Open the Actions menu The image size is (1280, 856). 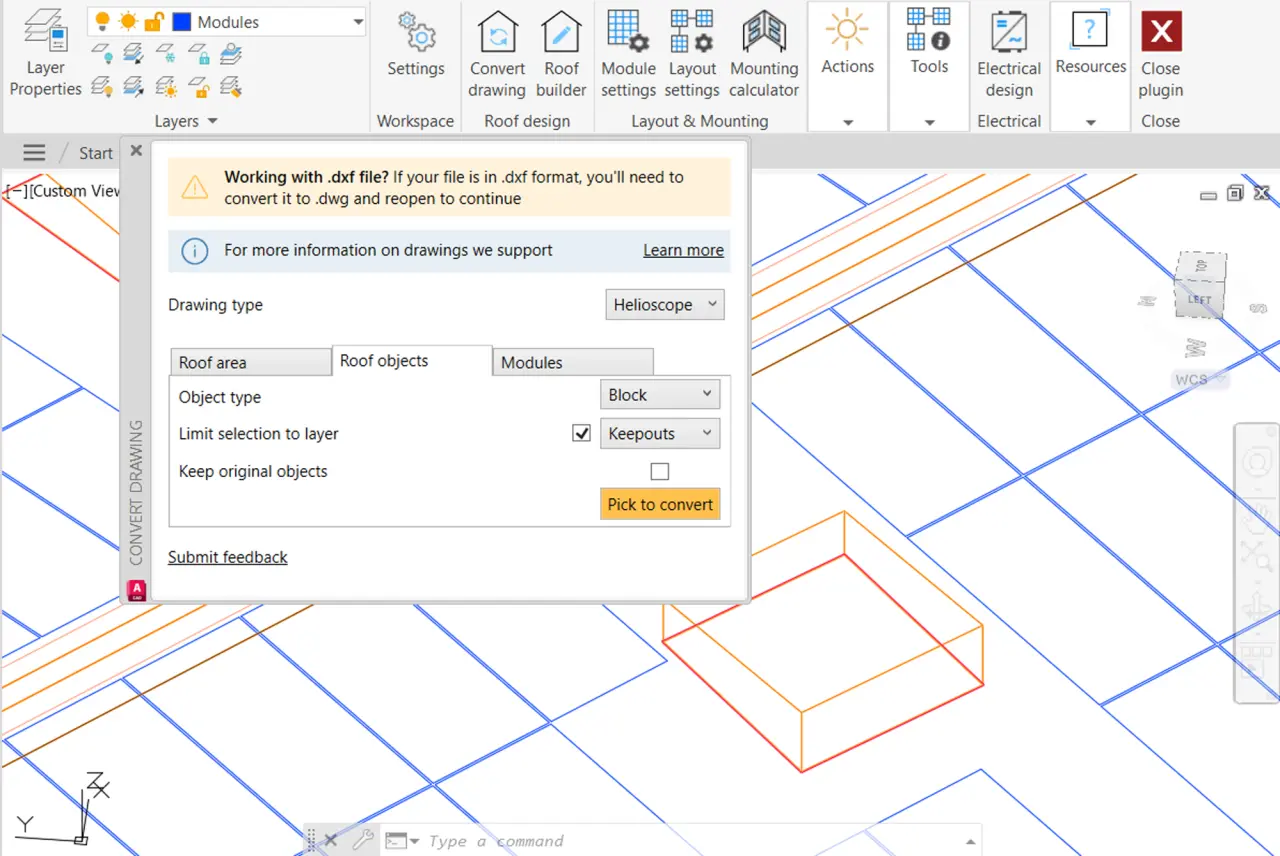[848, 66]
